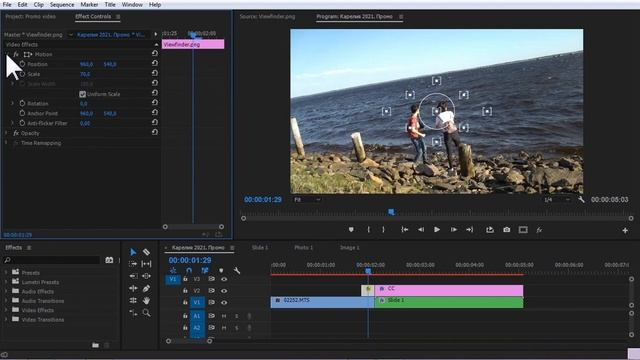Toggle lock on V2 track
Viewport: 640px width, 360px height.
pyautogui.click(x=185, y=291)
